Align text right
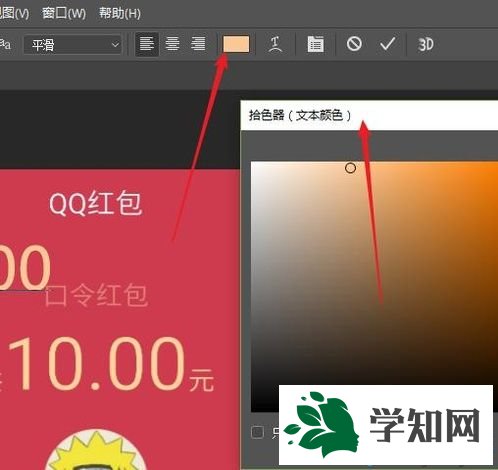Viewport: 498px width, 470px height. click(198, 44)
